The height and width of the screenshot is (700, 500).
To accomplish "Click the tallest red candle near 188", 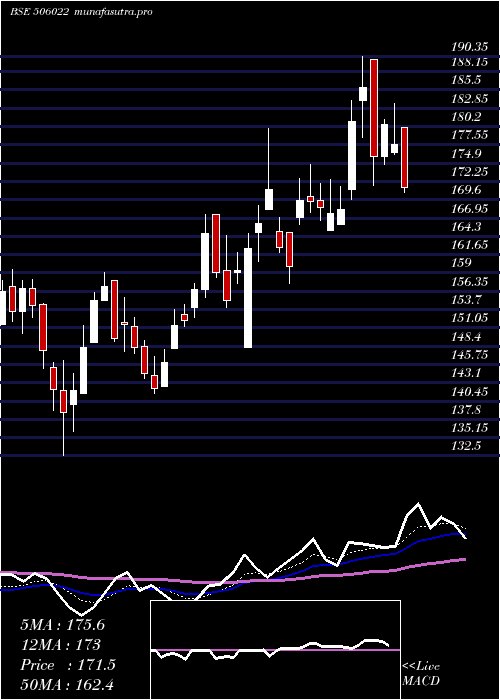I will (x=374, y=108).
